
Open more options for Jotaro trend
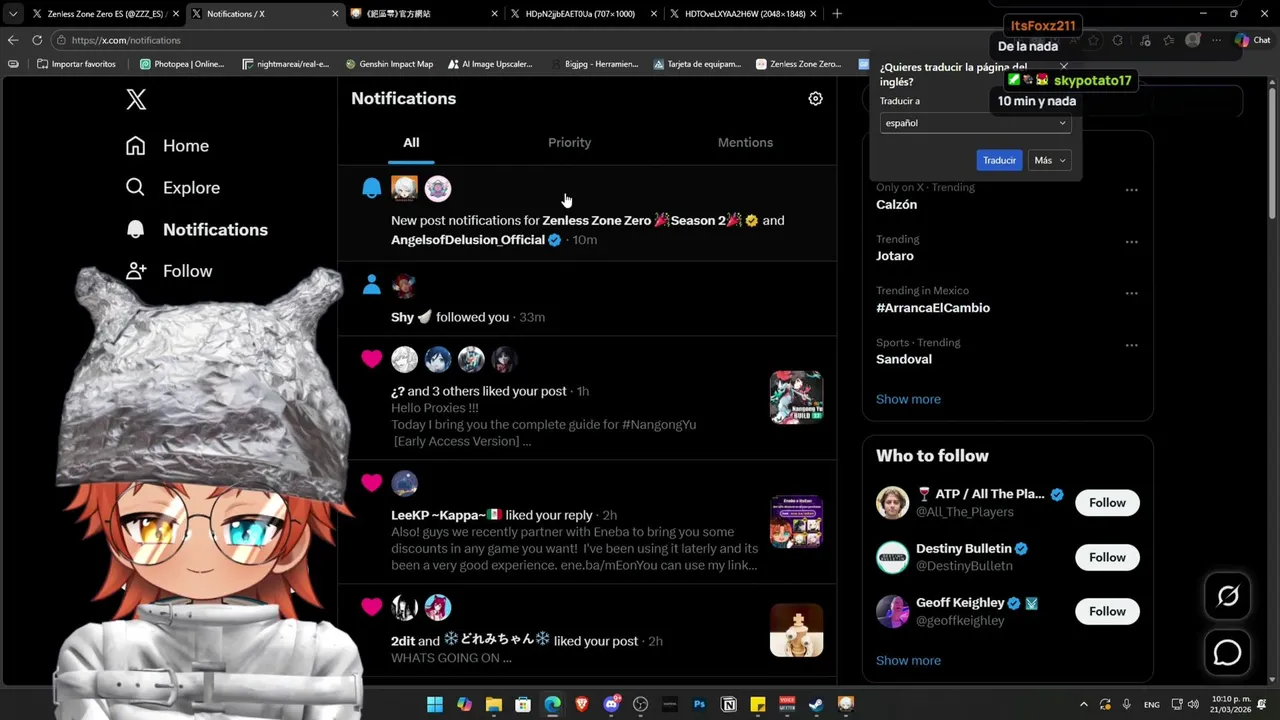(1132, 242)
